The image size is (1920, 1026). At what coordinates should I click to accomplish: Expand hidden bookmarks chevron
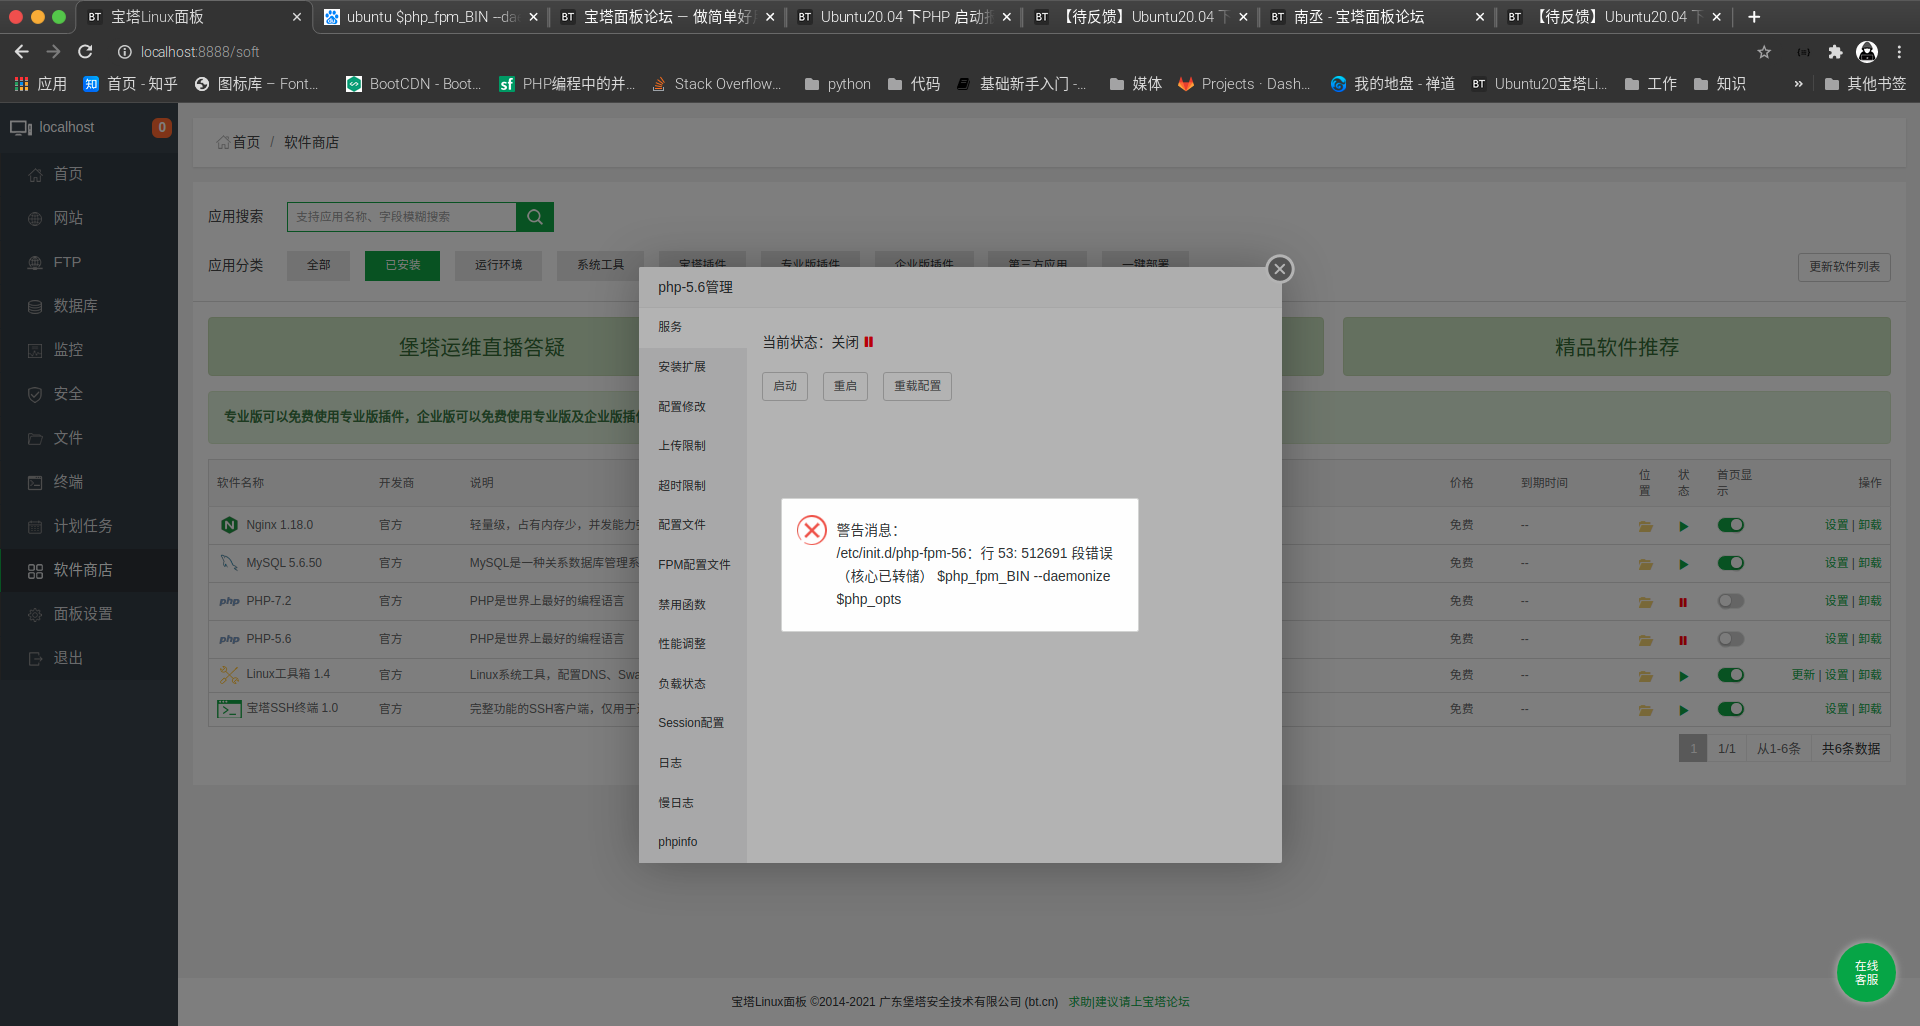(1798, 84)
